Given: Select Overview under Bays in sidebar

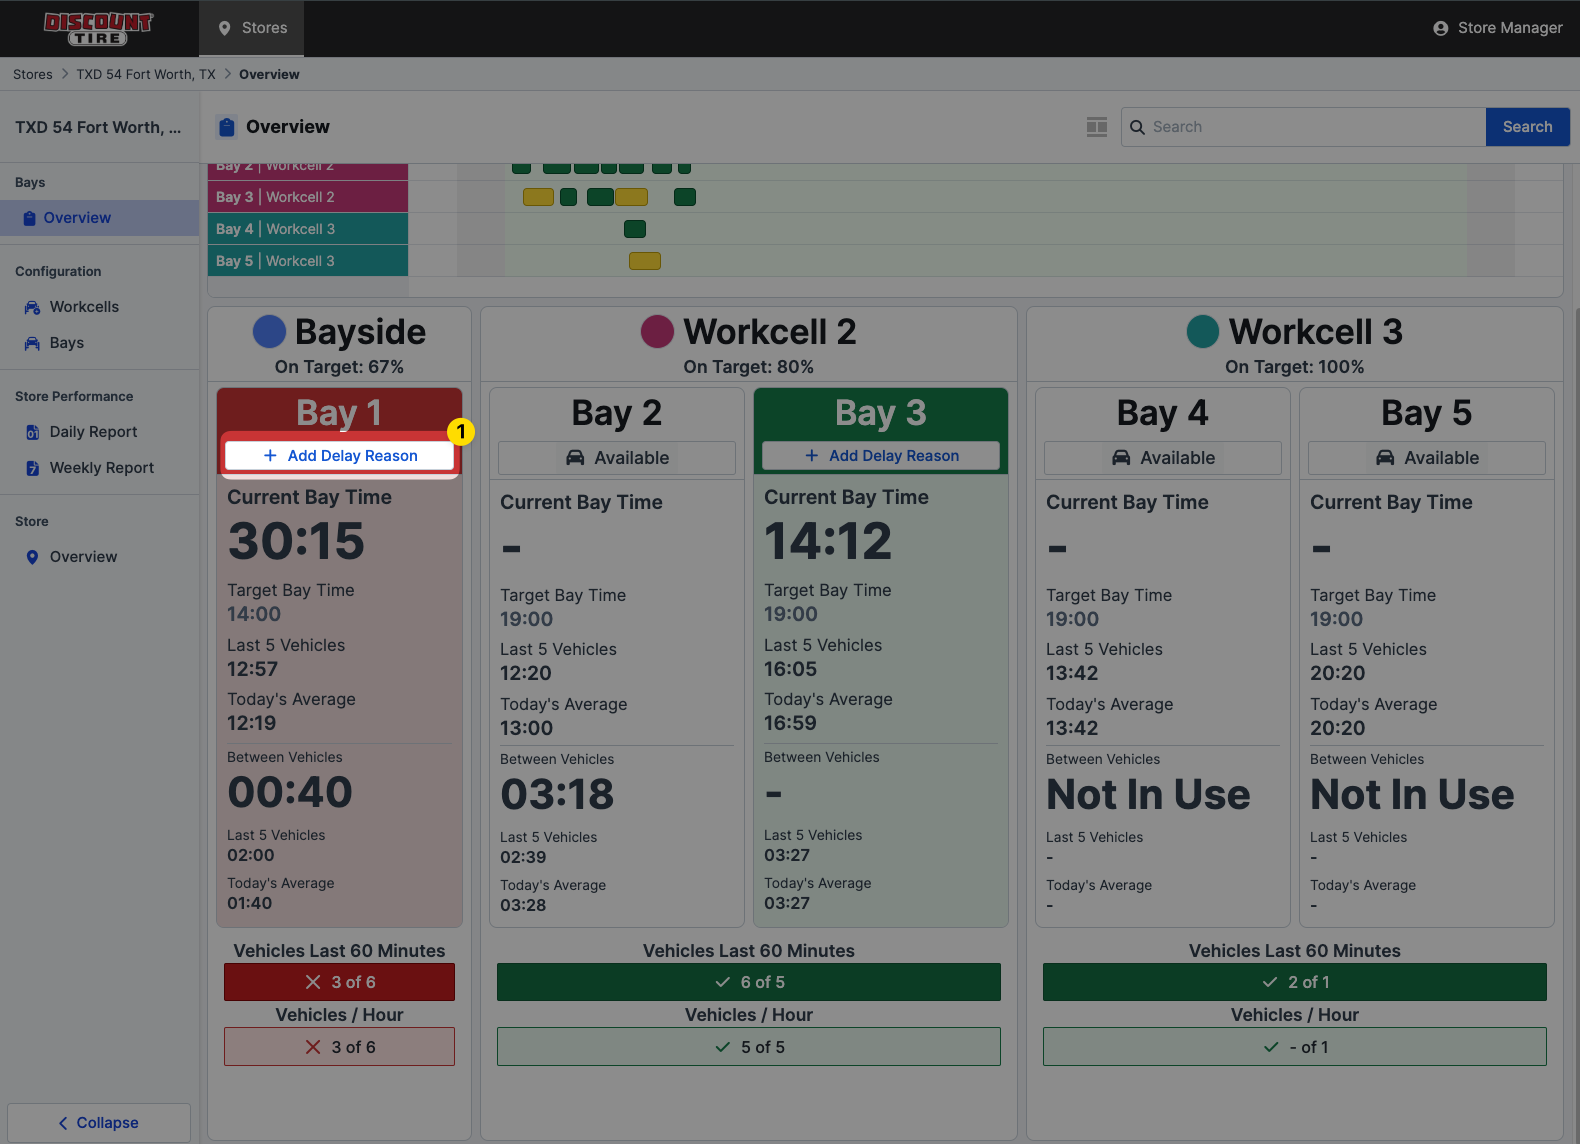Looking at the screenshot, I should pos(77,218).
